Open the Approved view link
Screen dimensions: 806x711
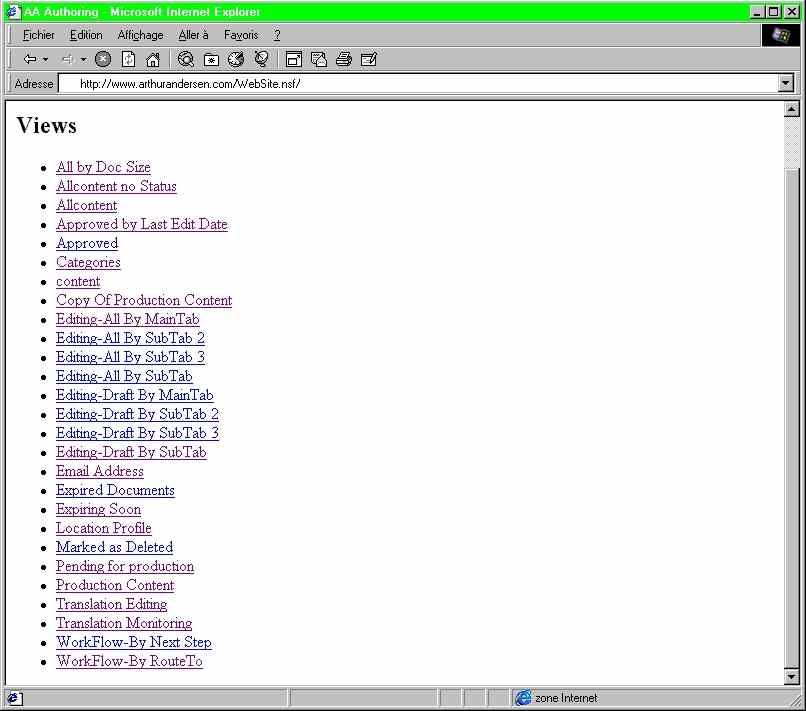point(87,243)
